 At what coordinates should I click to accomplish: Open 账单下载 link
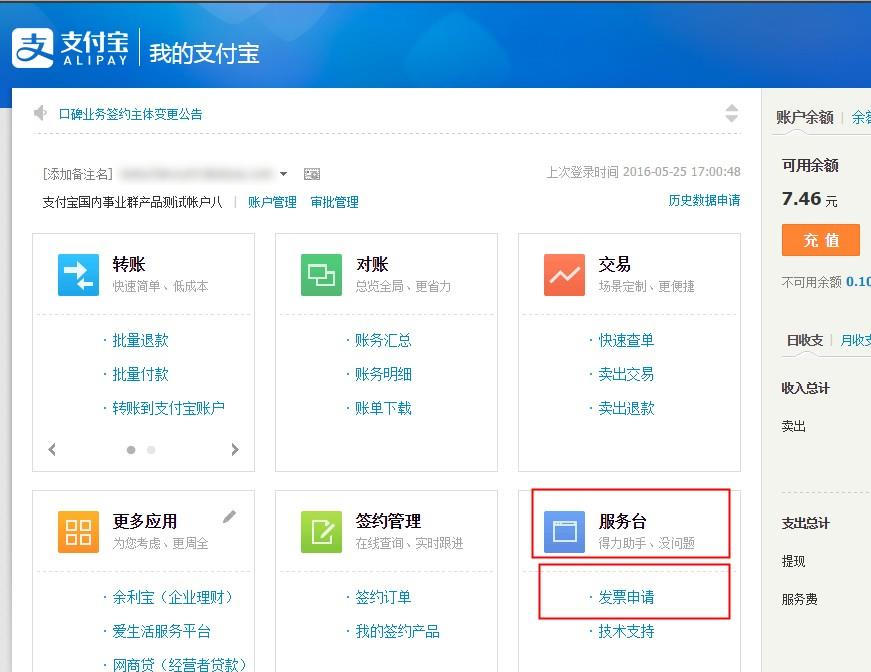click(383, 408)
